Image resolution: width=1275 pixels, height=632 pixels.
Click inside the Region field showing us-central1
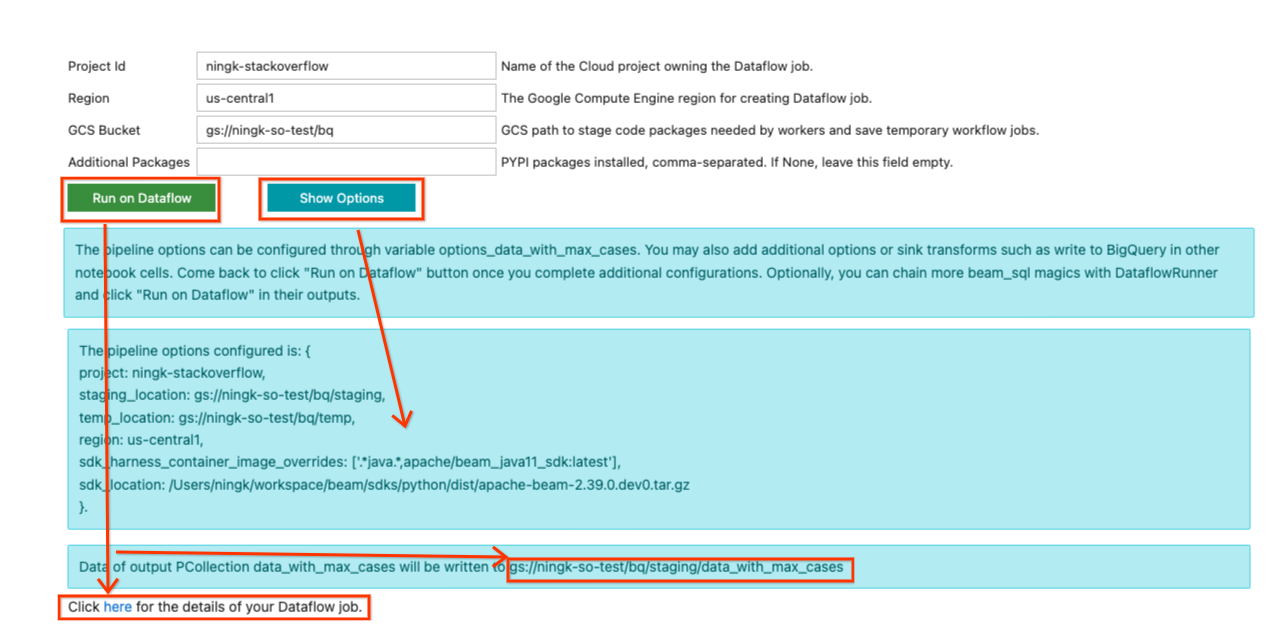coord(345,97)
